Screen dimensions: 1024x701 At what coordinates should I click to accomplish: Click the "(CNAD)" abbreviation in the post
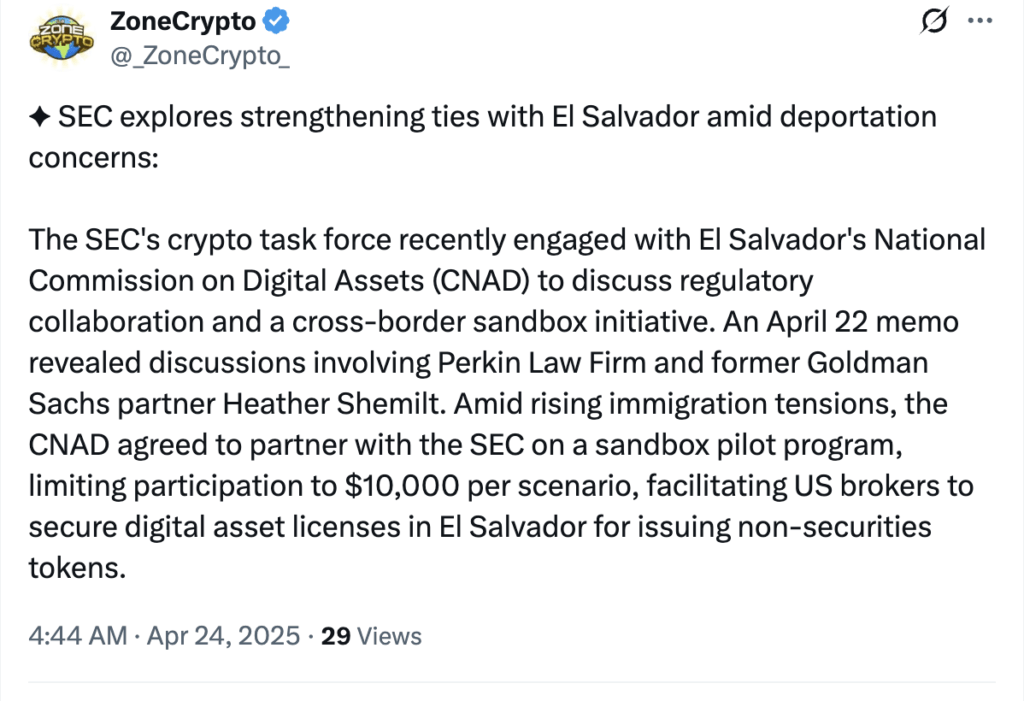pos(481,281)
